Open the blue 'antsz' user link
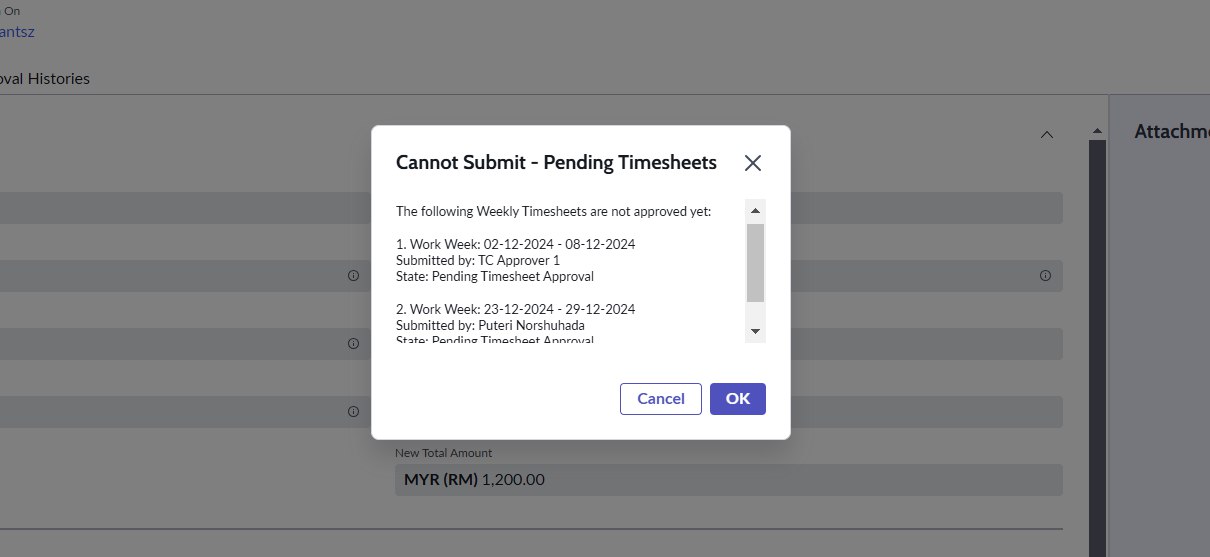Viewport: 1210px width, 557px height. pos(18,32)
